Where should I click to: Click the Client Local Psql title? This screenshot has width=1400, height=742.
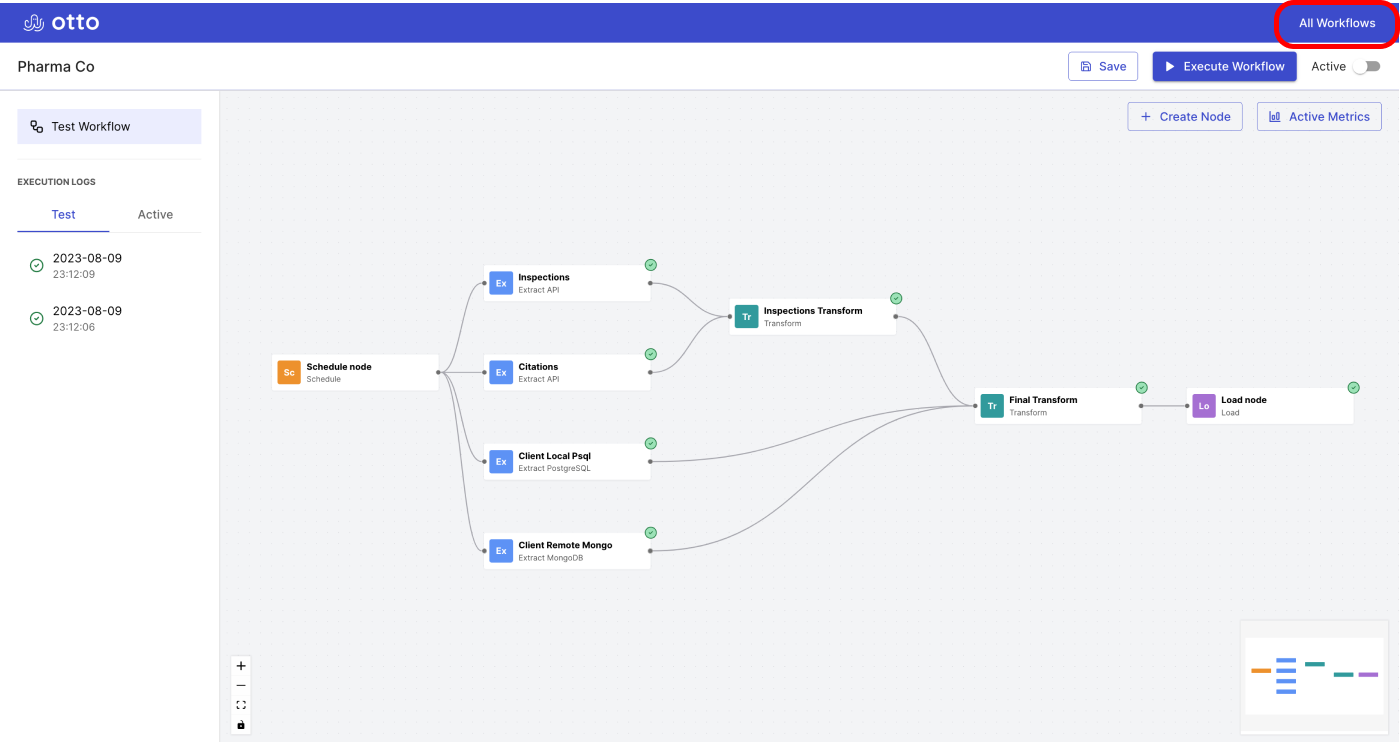pos(554,456)
